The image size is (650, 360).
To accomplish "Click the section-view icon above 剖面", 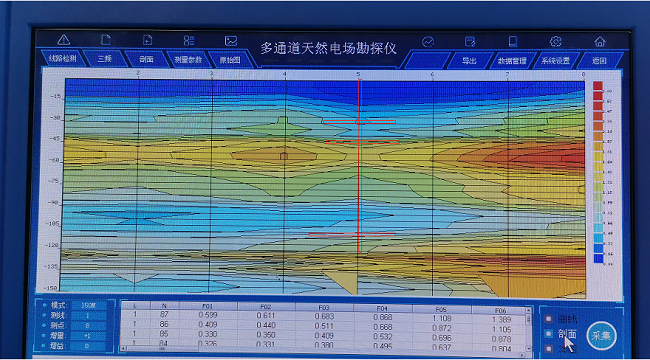I will [148, 40].
